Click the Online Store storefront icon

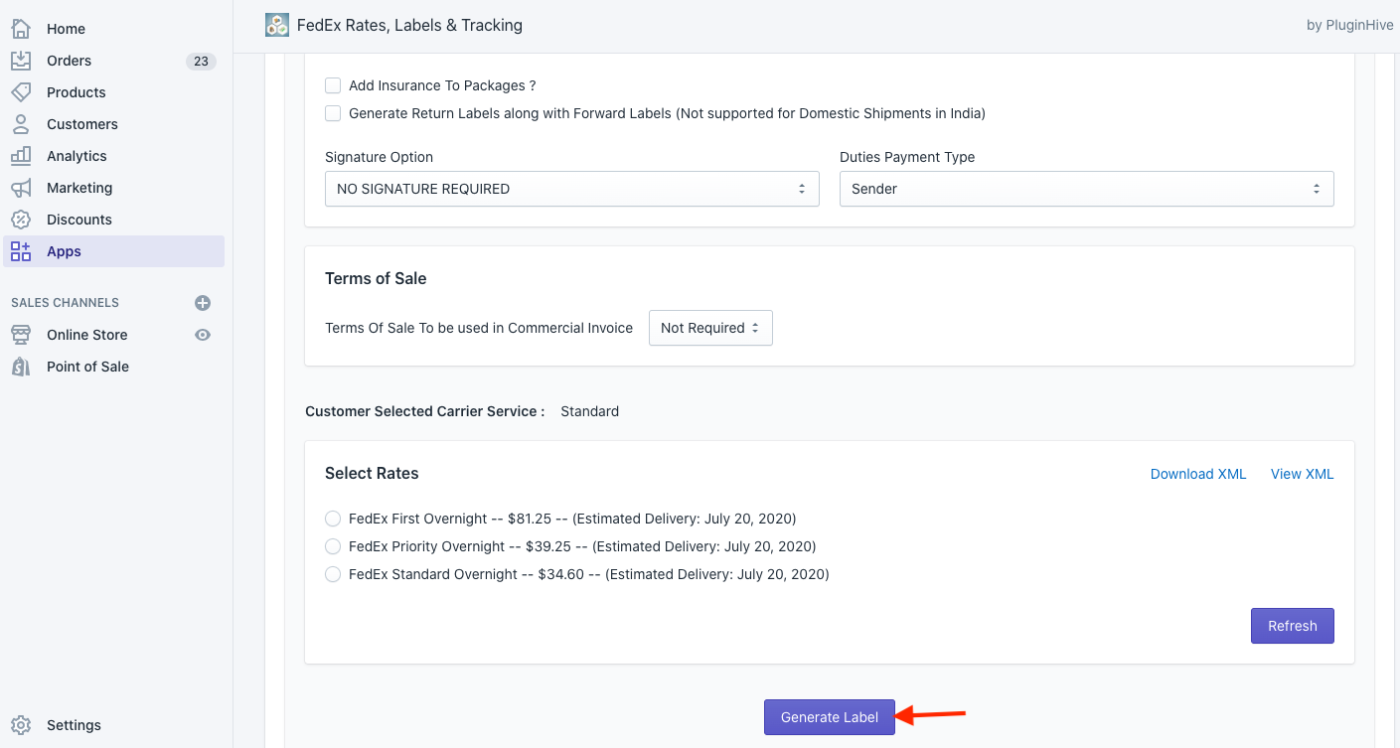21,335
